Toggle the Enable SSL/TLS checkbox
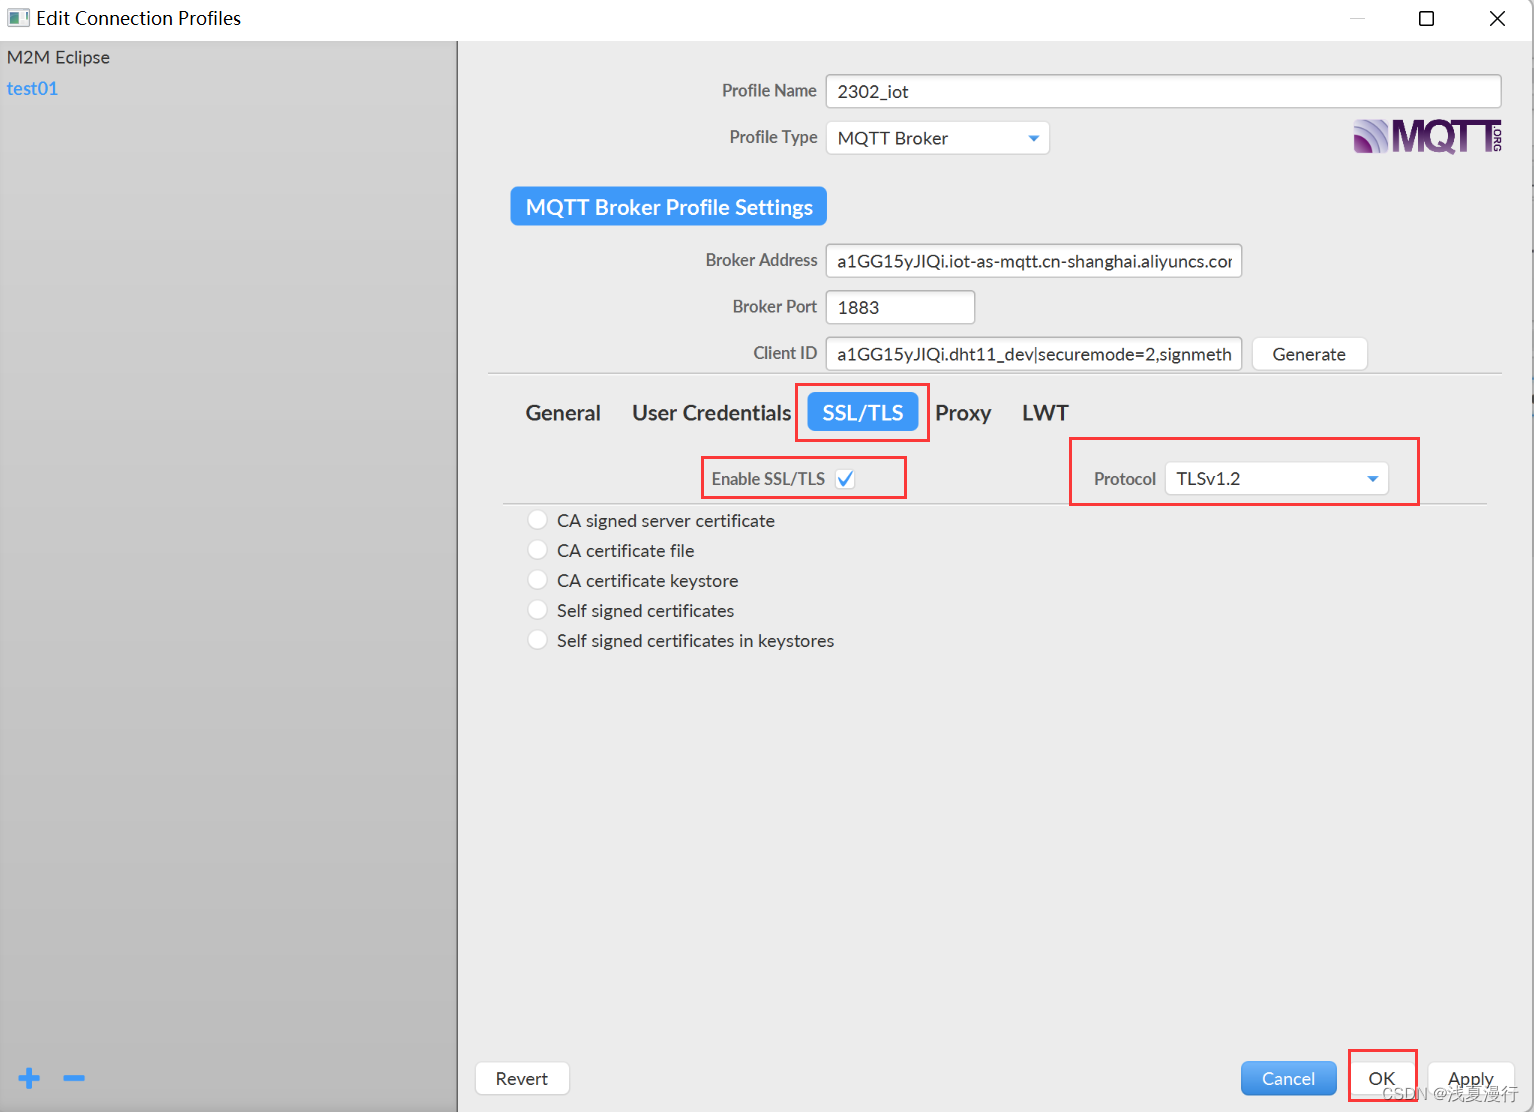This screenshot has width=1534, height=1112. tap(845, 479)
